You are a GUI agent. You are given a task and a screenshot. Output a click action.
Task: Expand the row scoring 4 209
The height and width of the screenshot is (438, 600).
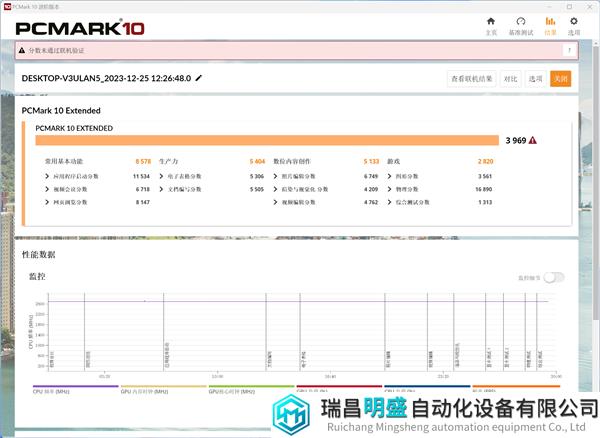pos(275,189)
